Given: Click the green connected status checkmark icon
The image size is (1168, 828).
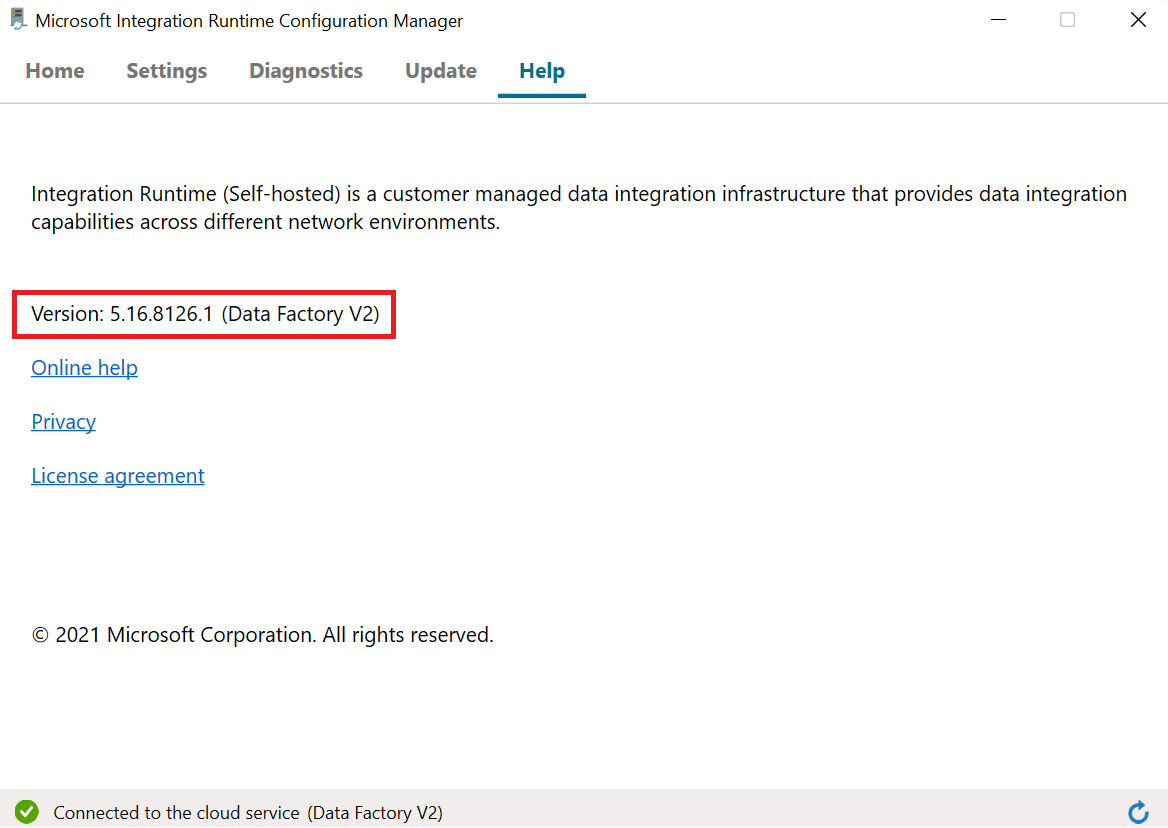Looking at the screenshot, I should click(27, 812).
